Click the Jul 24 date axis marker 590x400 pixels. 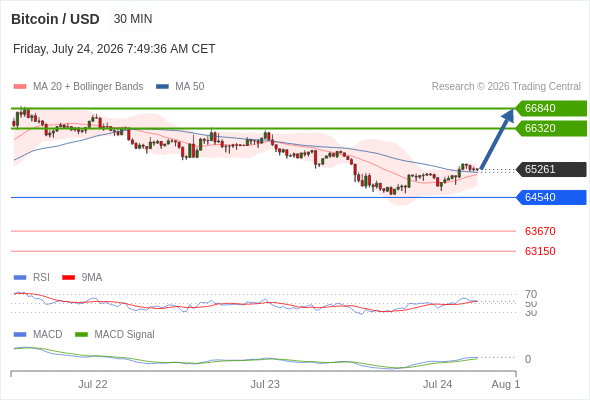437,384
